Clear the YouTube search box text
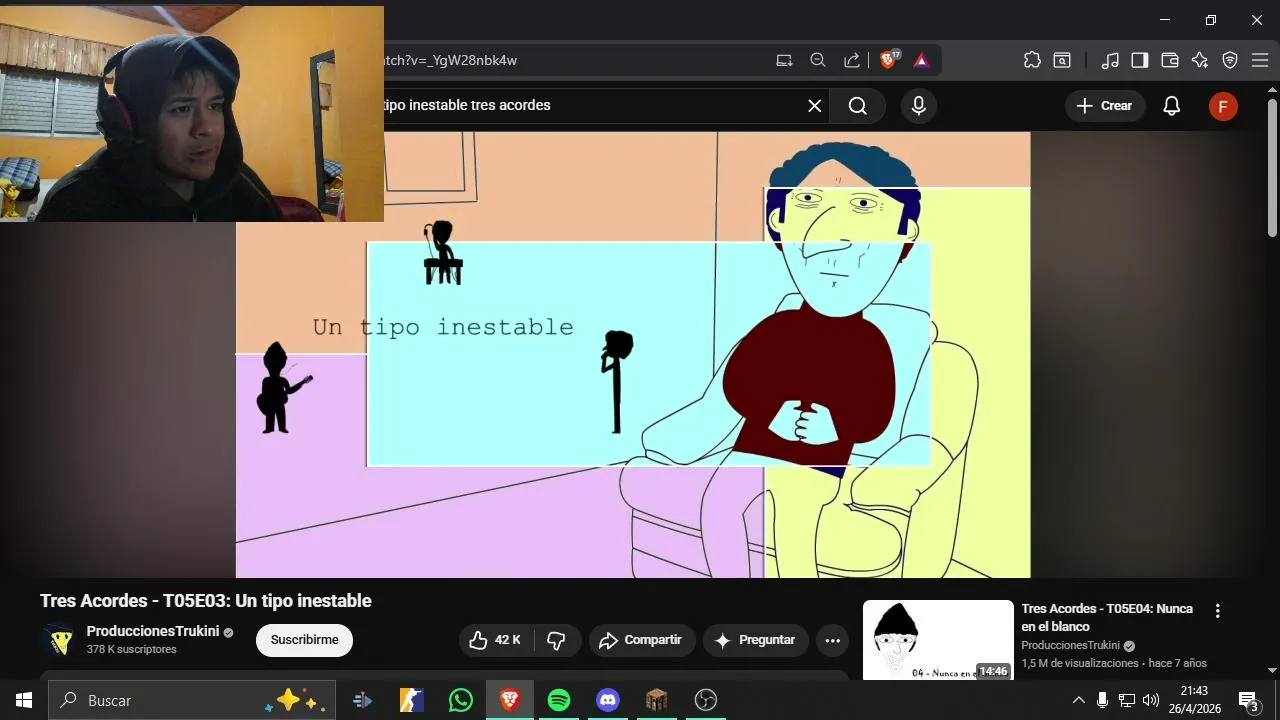 [815, 106]
